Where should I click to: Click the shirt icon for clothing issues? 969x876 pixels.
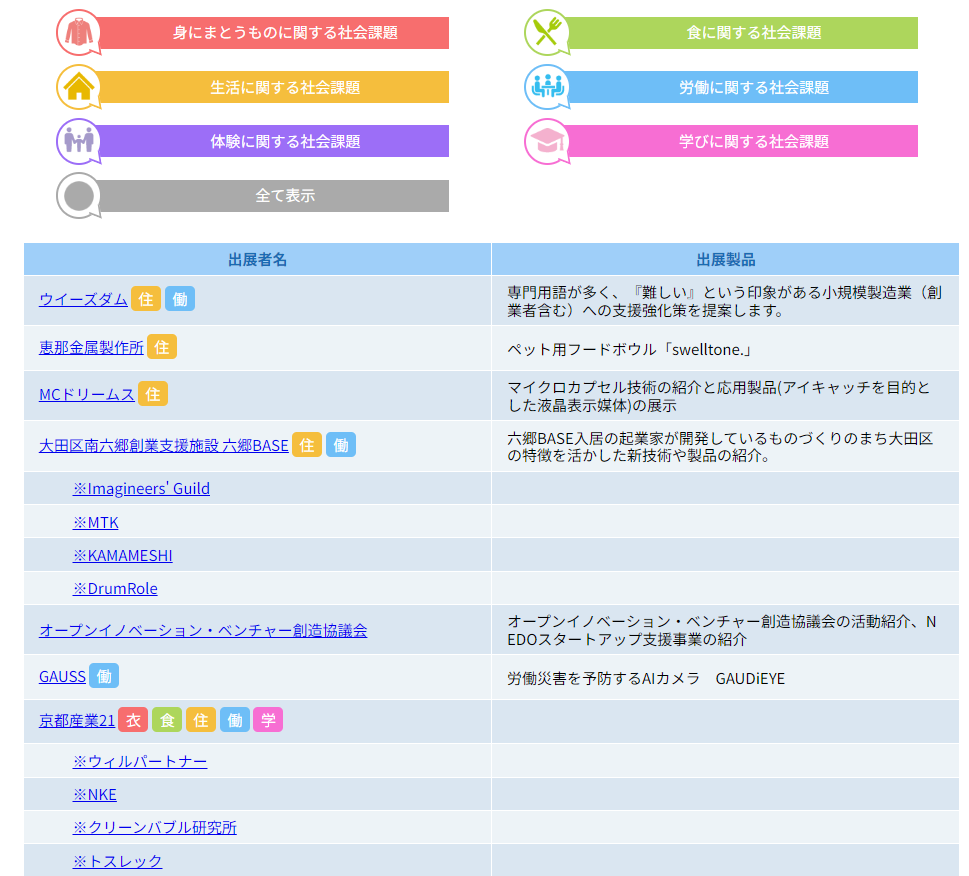click(x=78, y=32)
